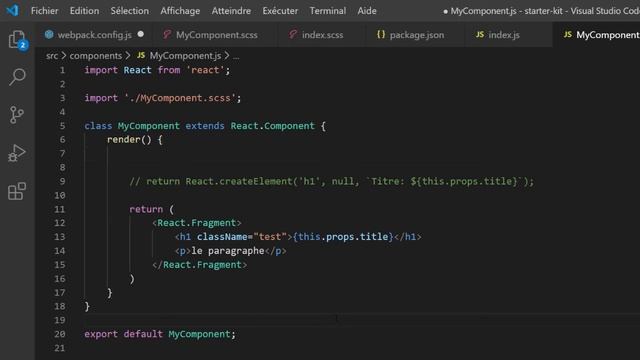Image resolution: width=640 pixels, height=360 pixels.
Task: Click the './MyComponent.scss' import string
Action: (180, 98)
